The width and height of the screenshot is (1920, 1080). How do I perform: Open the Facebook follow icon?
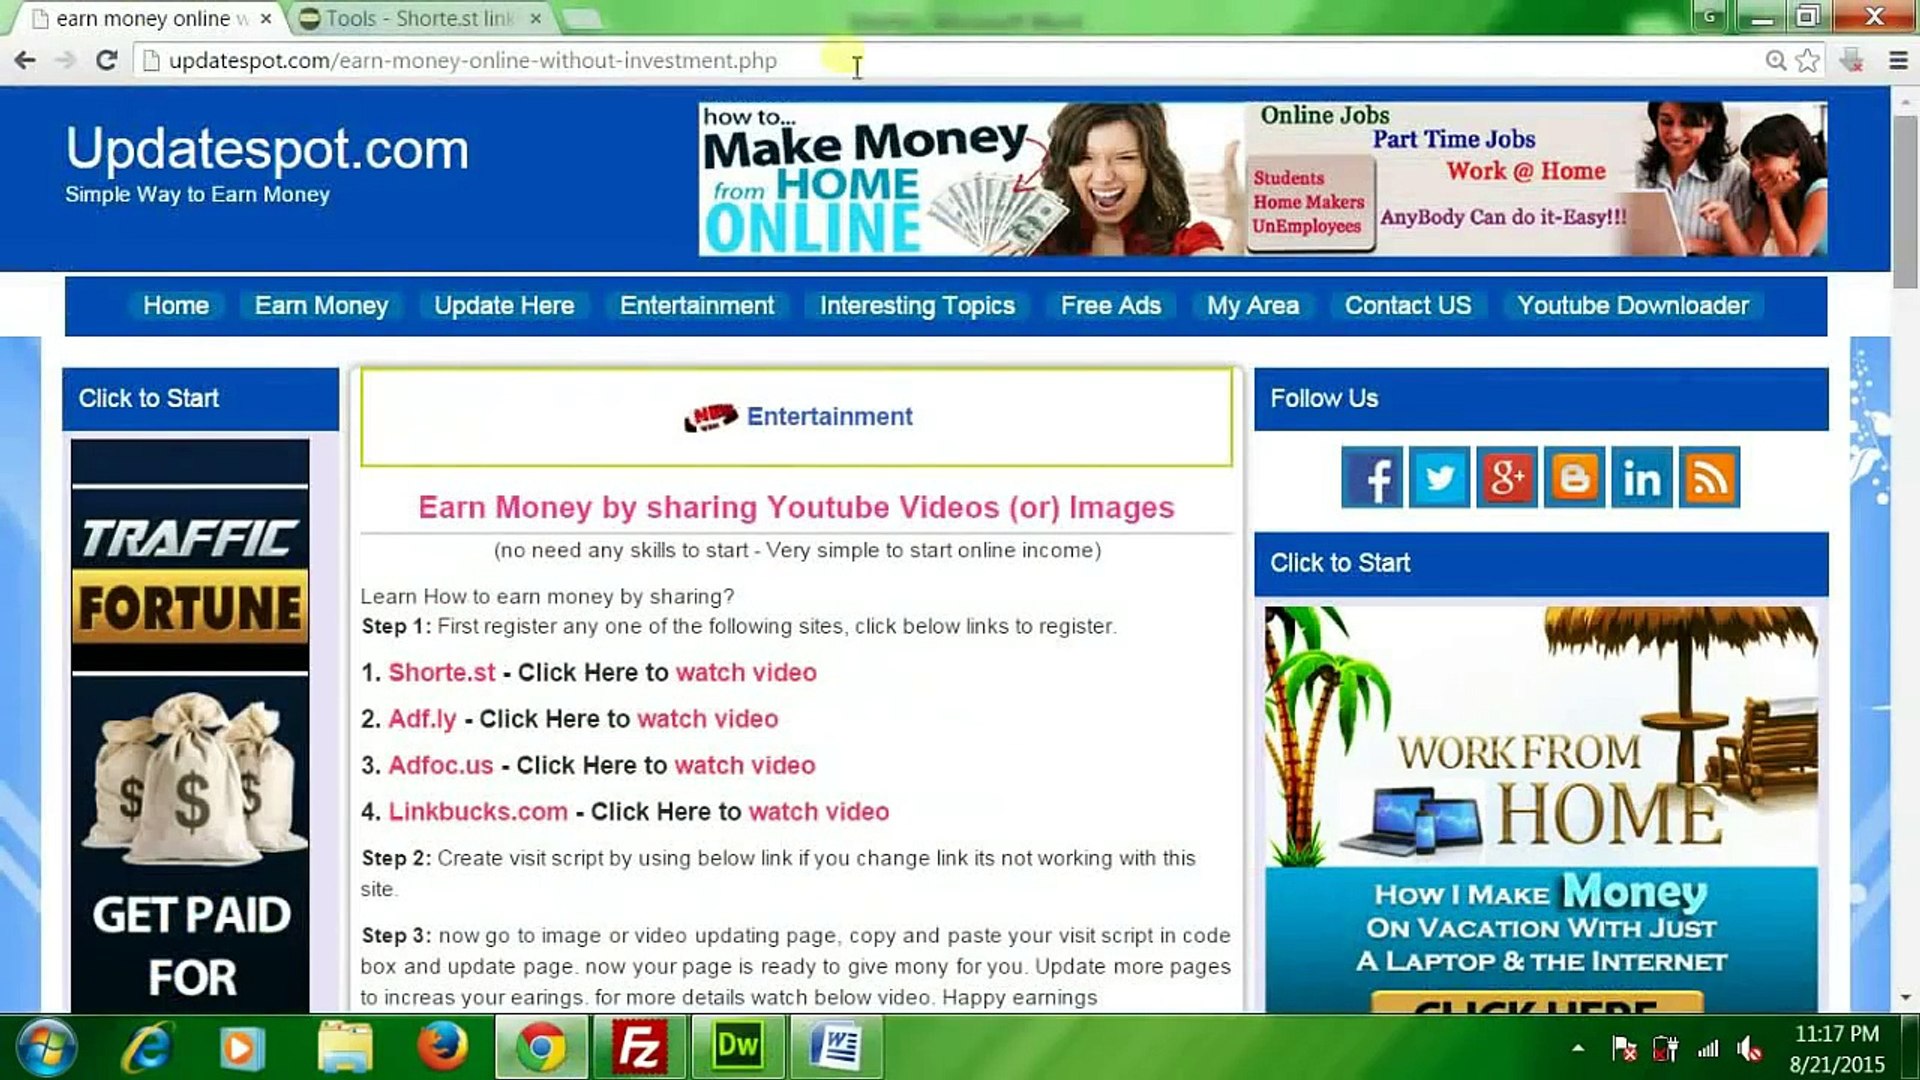tap(1372, 478)
